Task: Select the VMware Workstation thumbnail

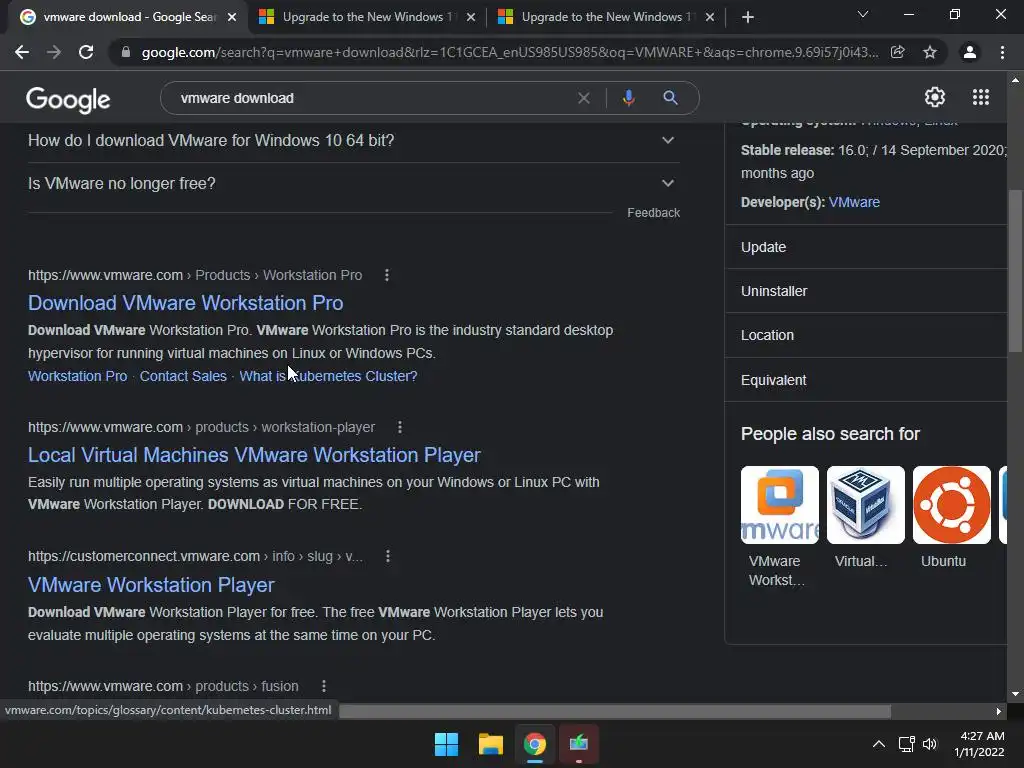Action: click(779, 505)
